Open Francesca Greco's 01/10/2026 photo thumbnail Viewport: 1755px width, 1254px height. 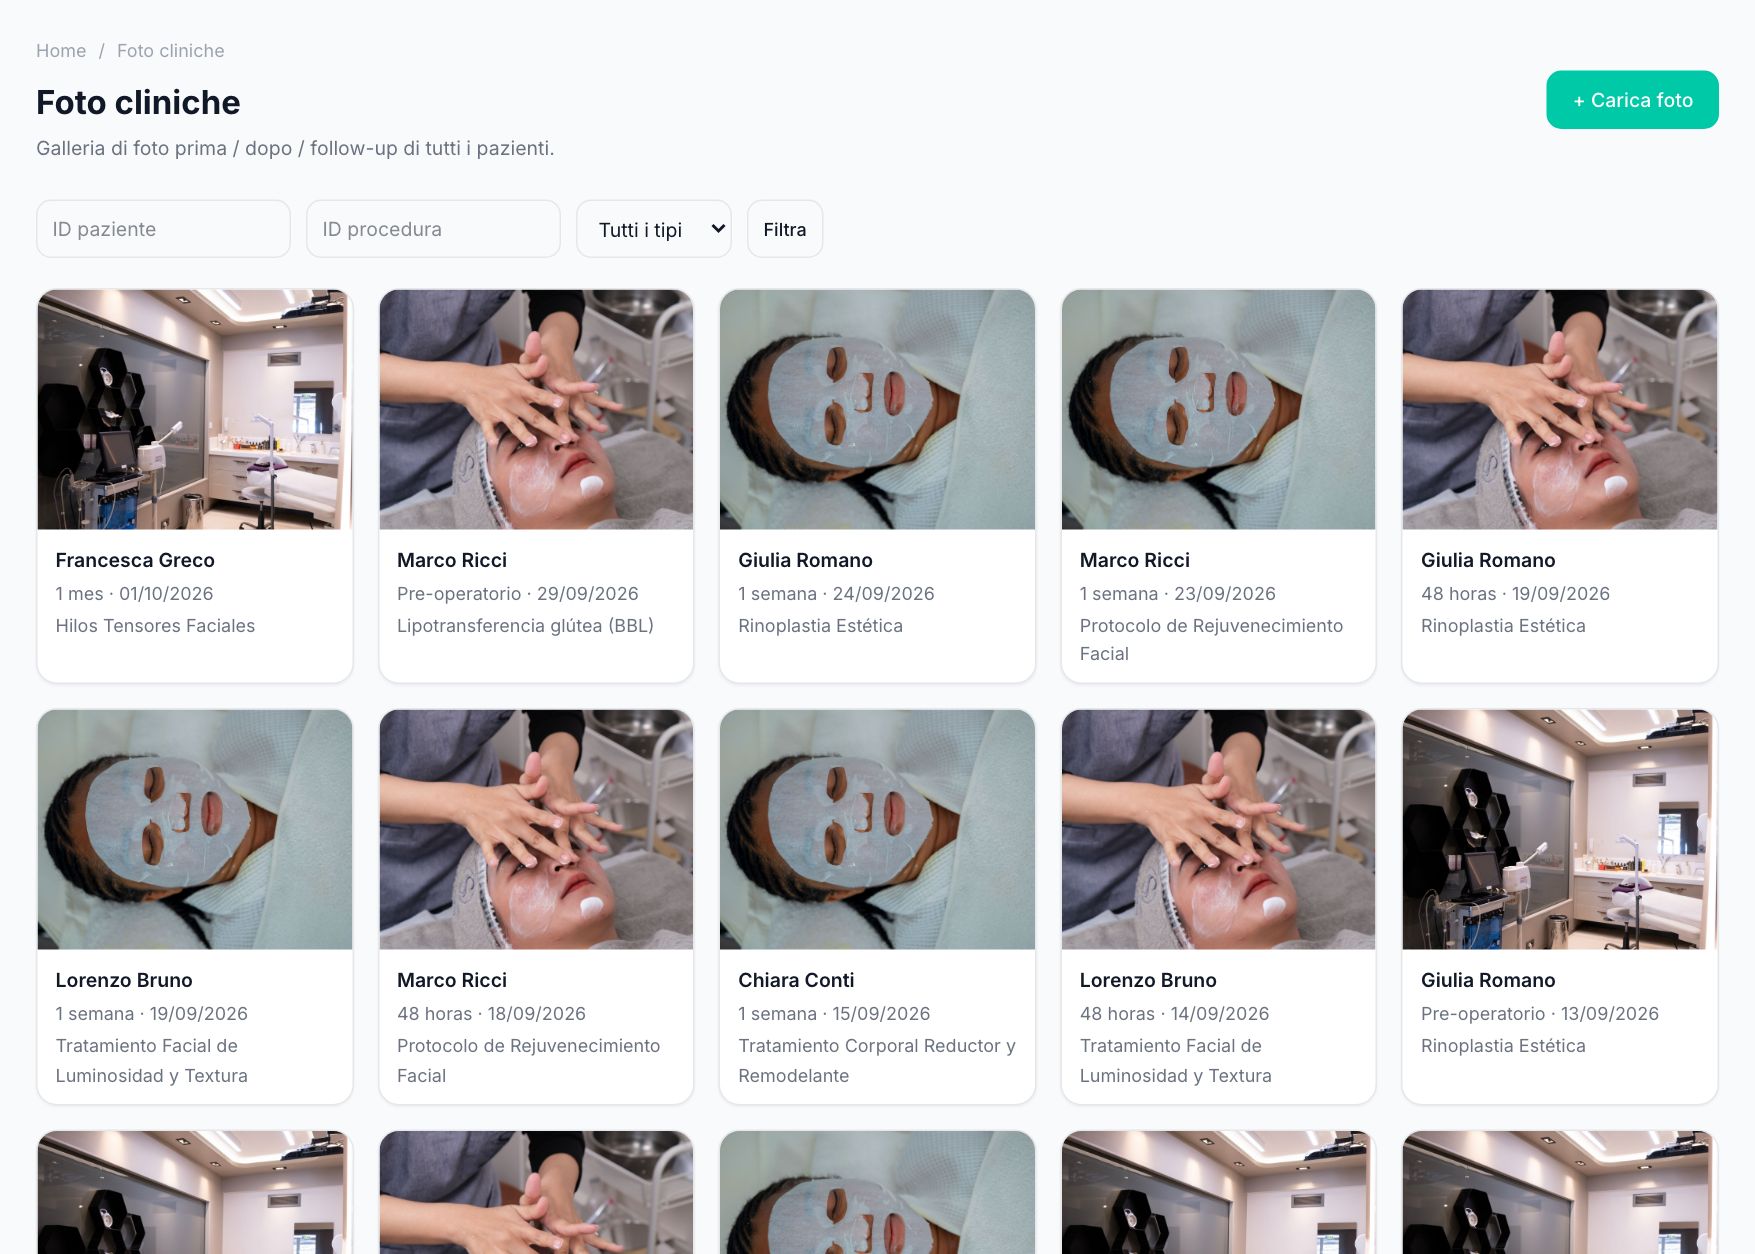coord(195,410)
